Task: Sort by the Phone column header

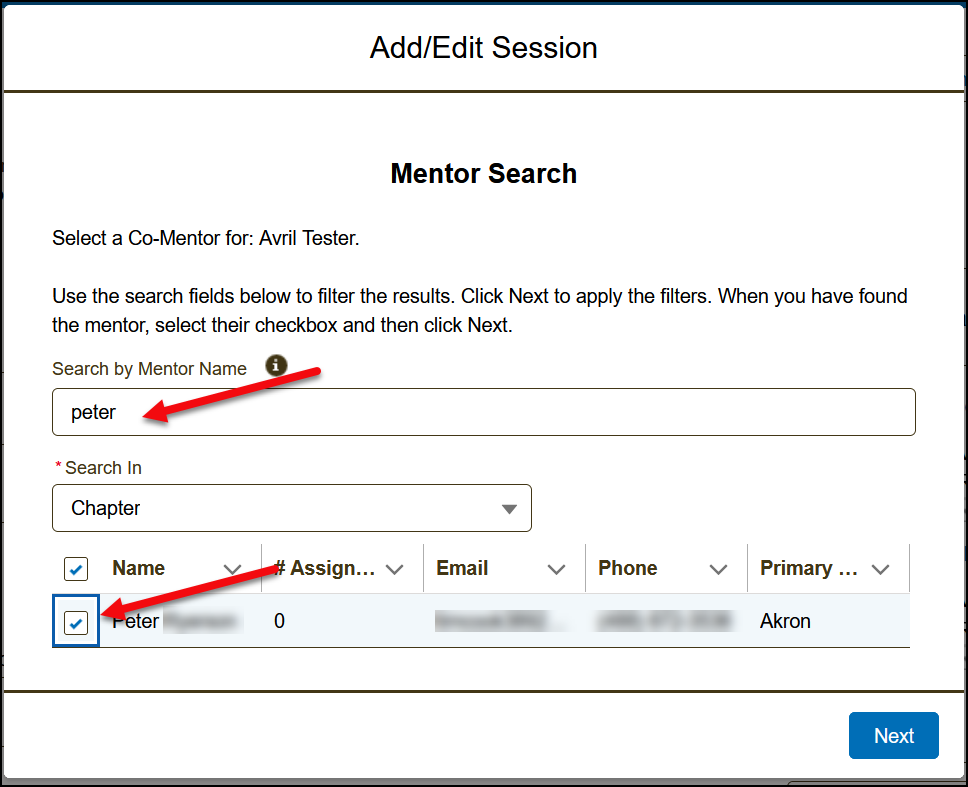Action: click(628, 568)
